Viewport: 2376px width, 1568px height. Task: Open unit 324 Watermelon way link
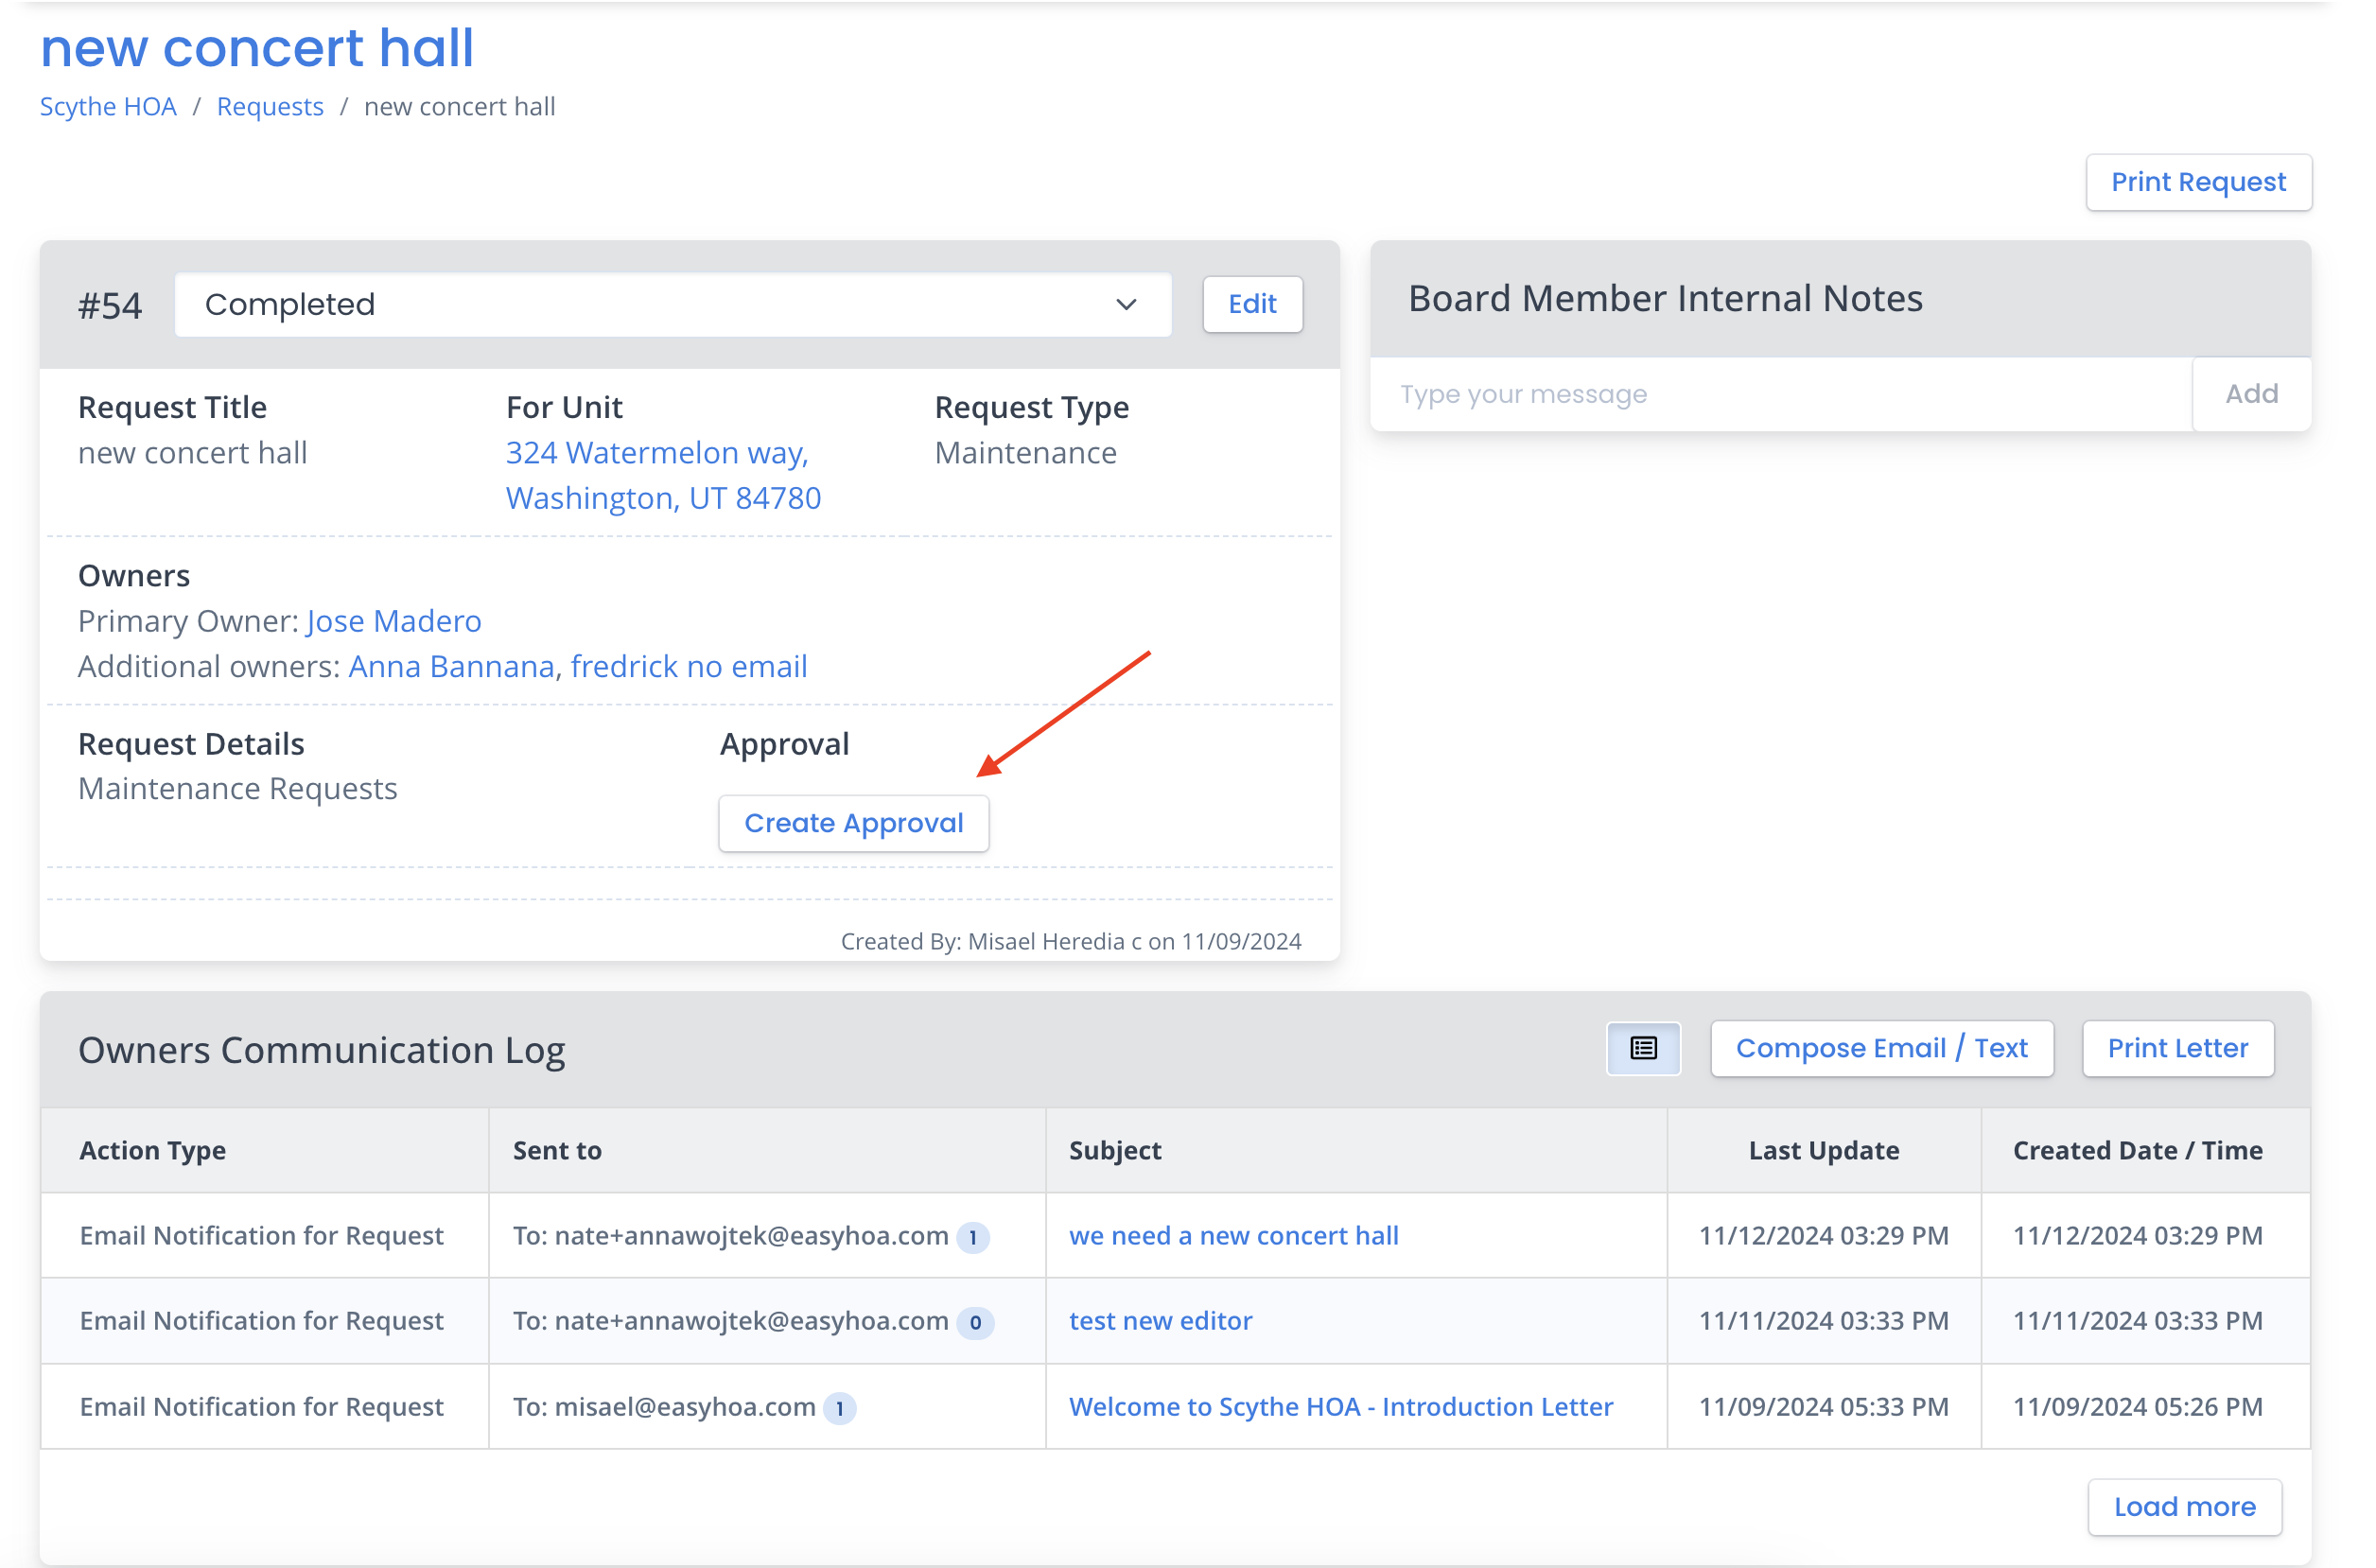(x=663, y=475)
